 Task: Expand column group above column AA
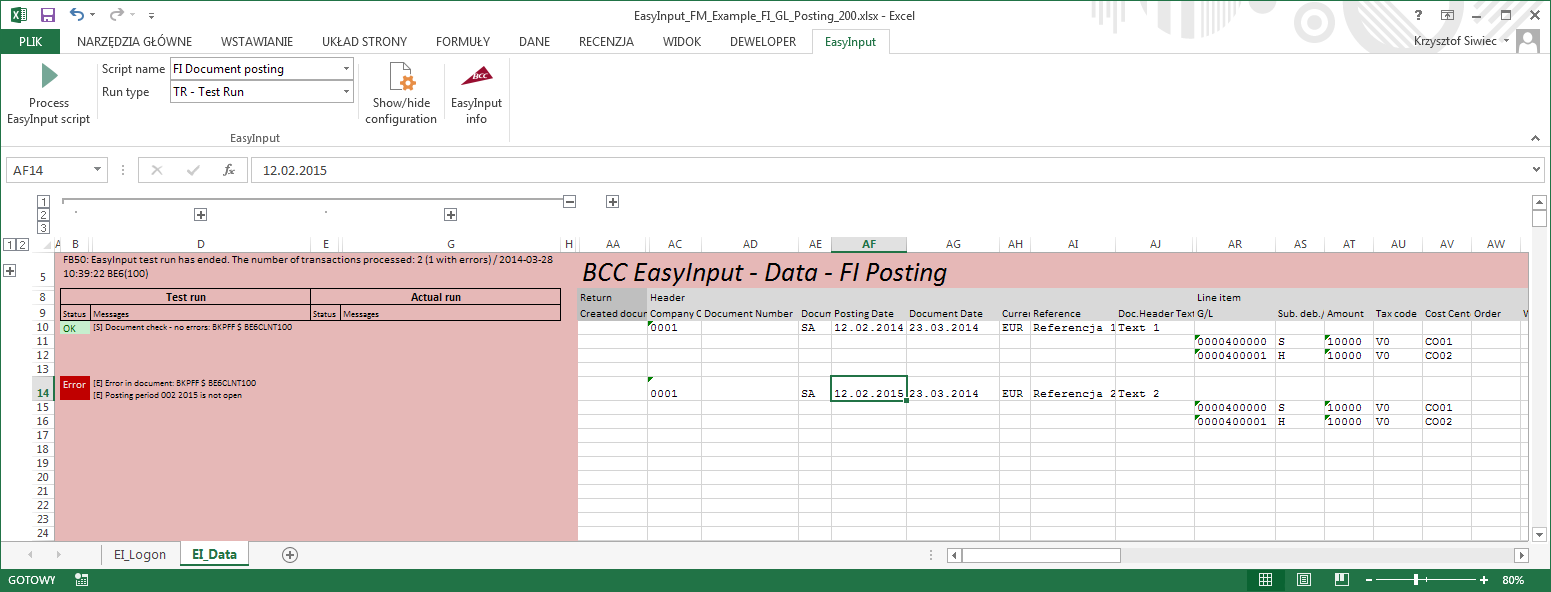click(x=612, y=201)
